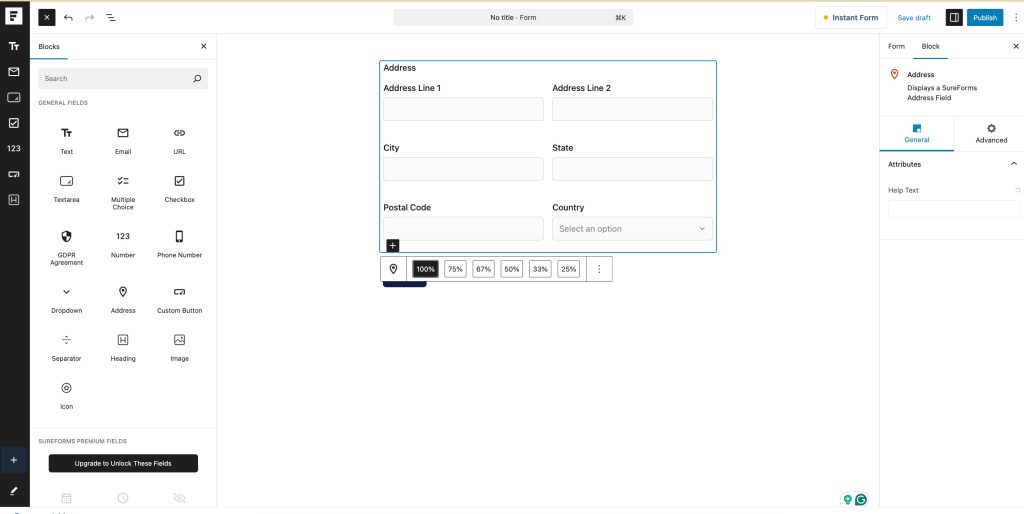Viewport: 1024px width, 514px height.
Task: Toggle the settings sidebar panel
Action: (953, 18)
